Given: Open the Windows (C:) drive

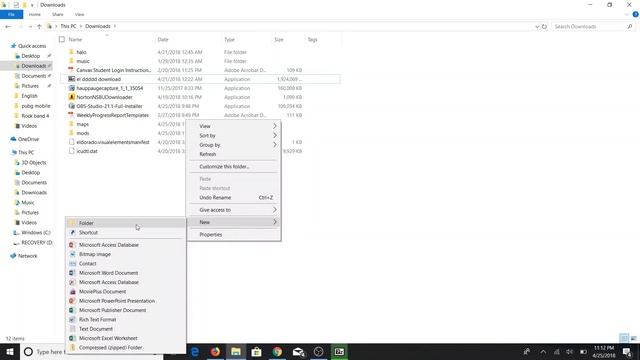Looking at the screenshot, I should click(36, 233).
